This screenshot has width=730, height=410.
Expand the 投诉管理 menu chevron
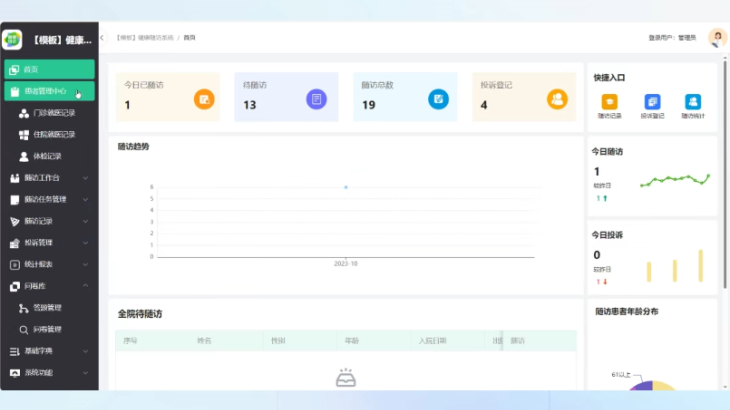coord(86,242)
